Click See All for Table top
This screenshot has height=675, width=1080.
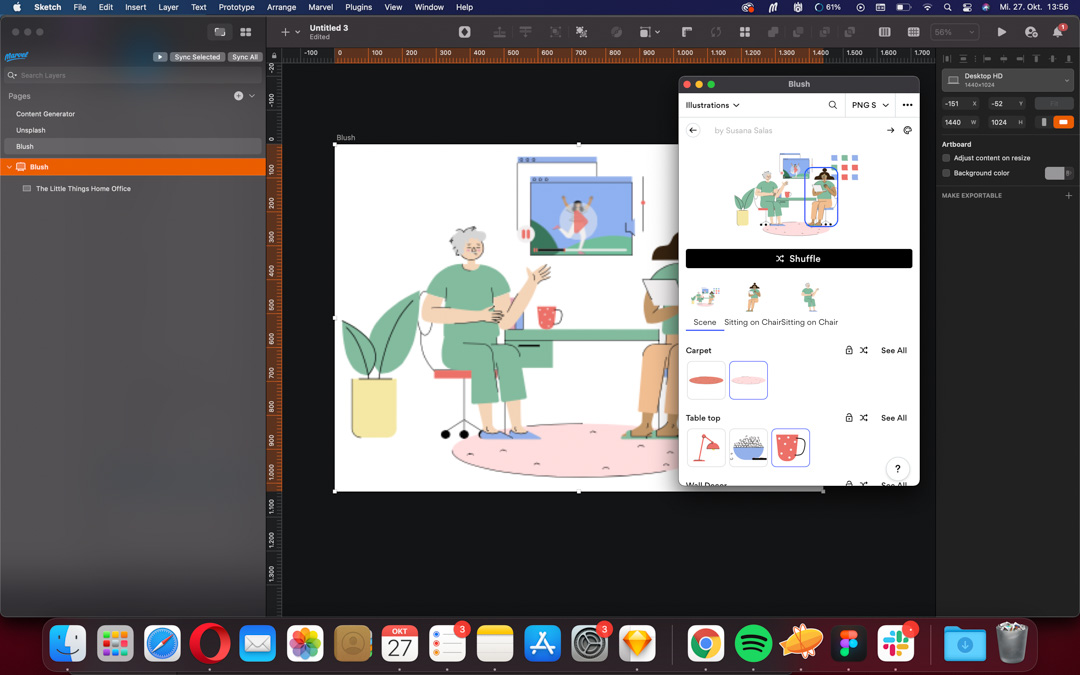[x=893, y=418]
